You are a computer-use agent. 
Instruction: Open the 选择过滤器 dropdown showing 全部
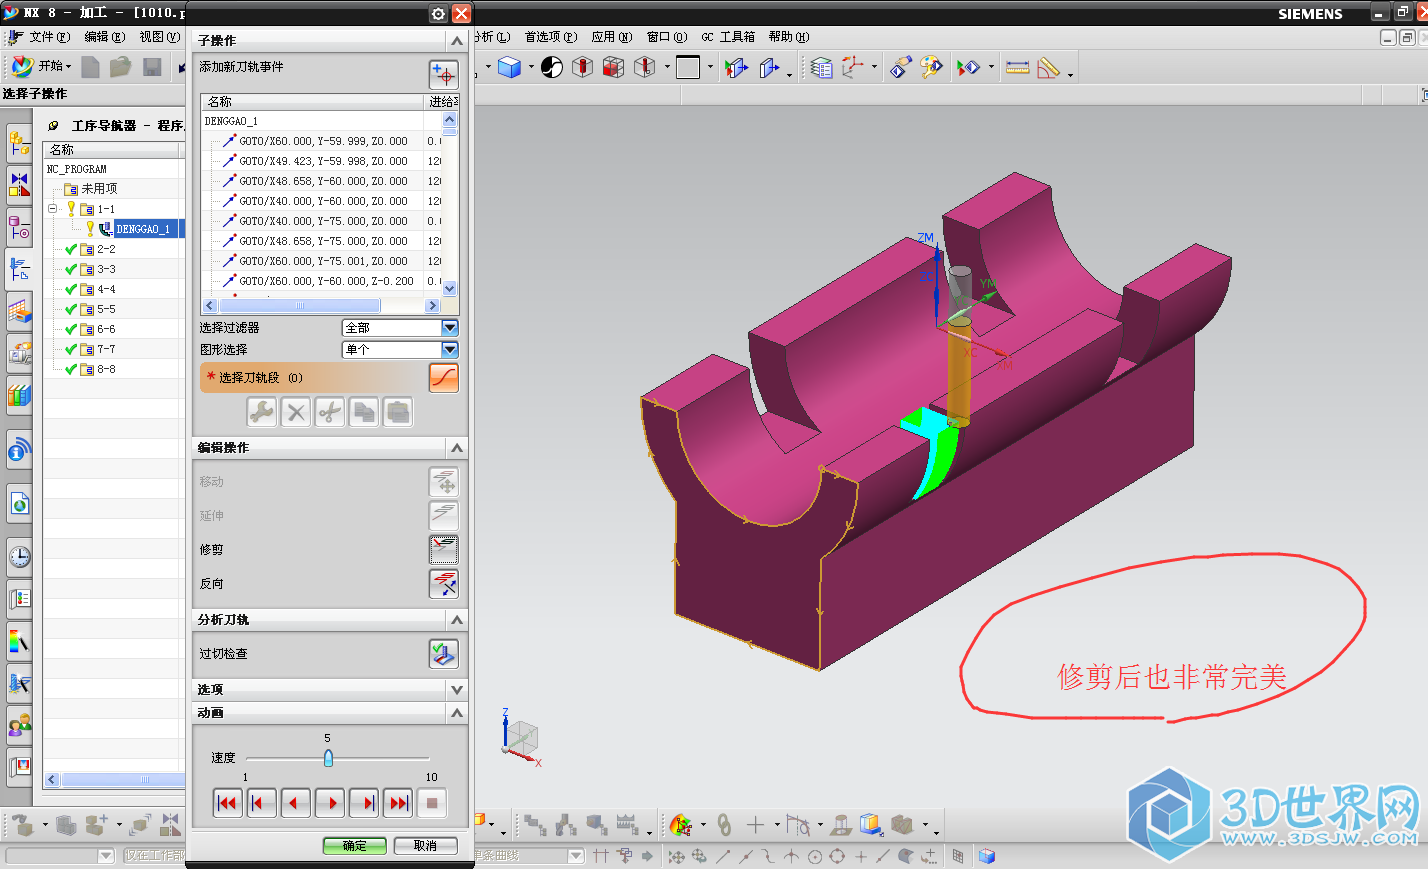click(449, 328)
